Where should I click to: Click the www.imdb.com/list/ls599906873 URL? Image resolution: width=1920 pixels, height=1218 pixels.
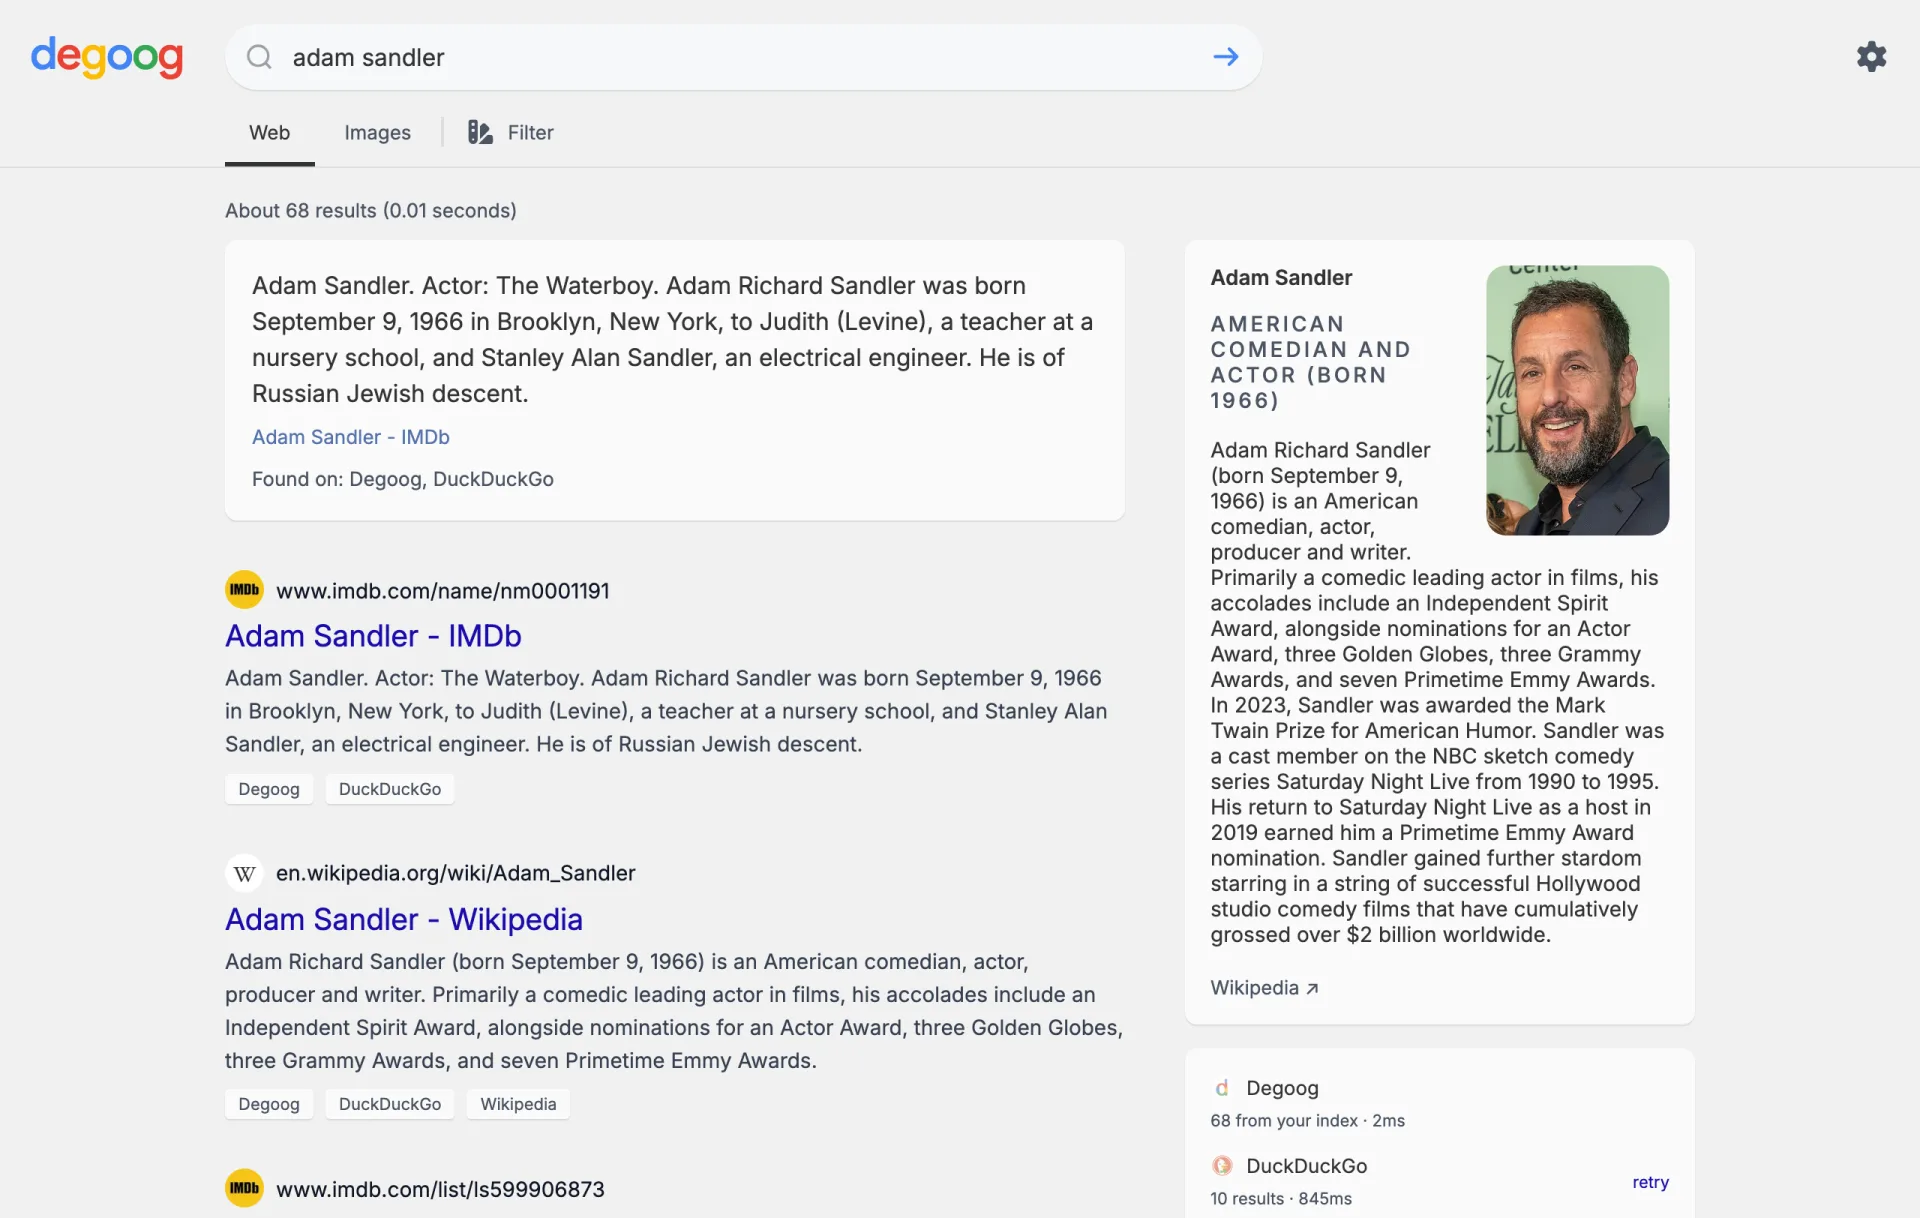click(x=440, y=1189)
